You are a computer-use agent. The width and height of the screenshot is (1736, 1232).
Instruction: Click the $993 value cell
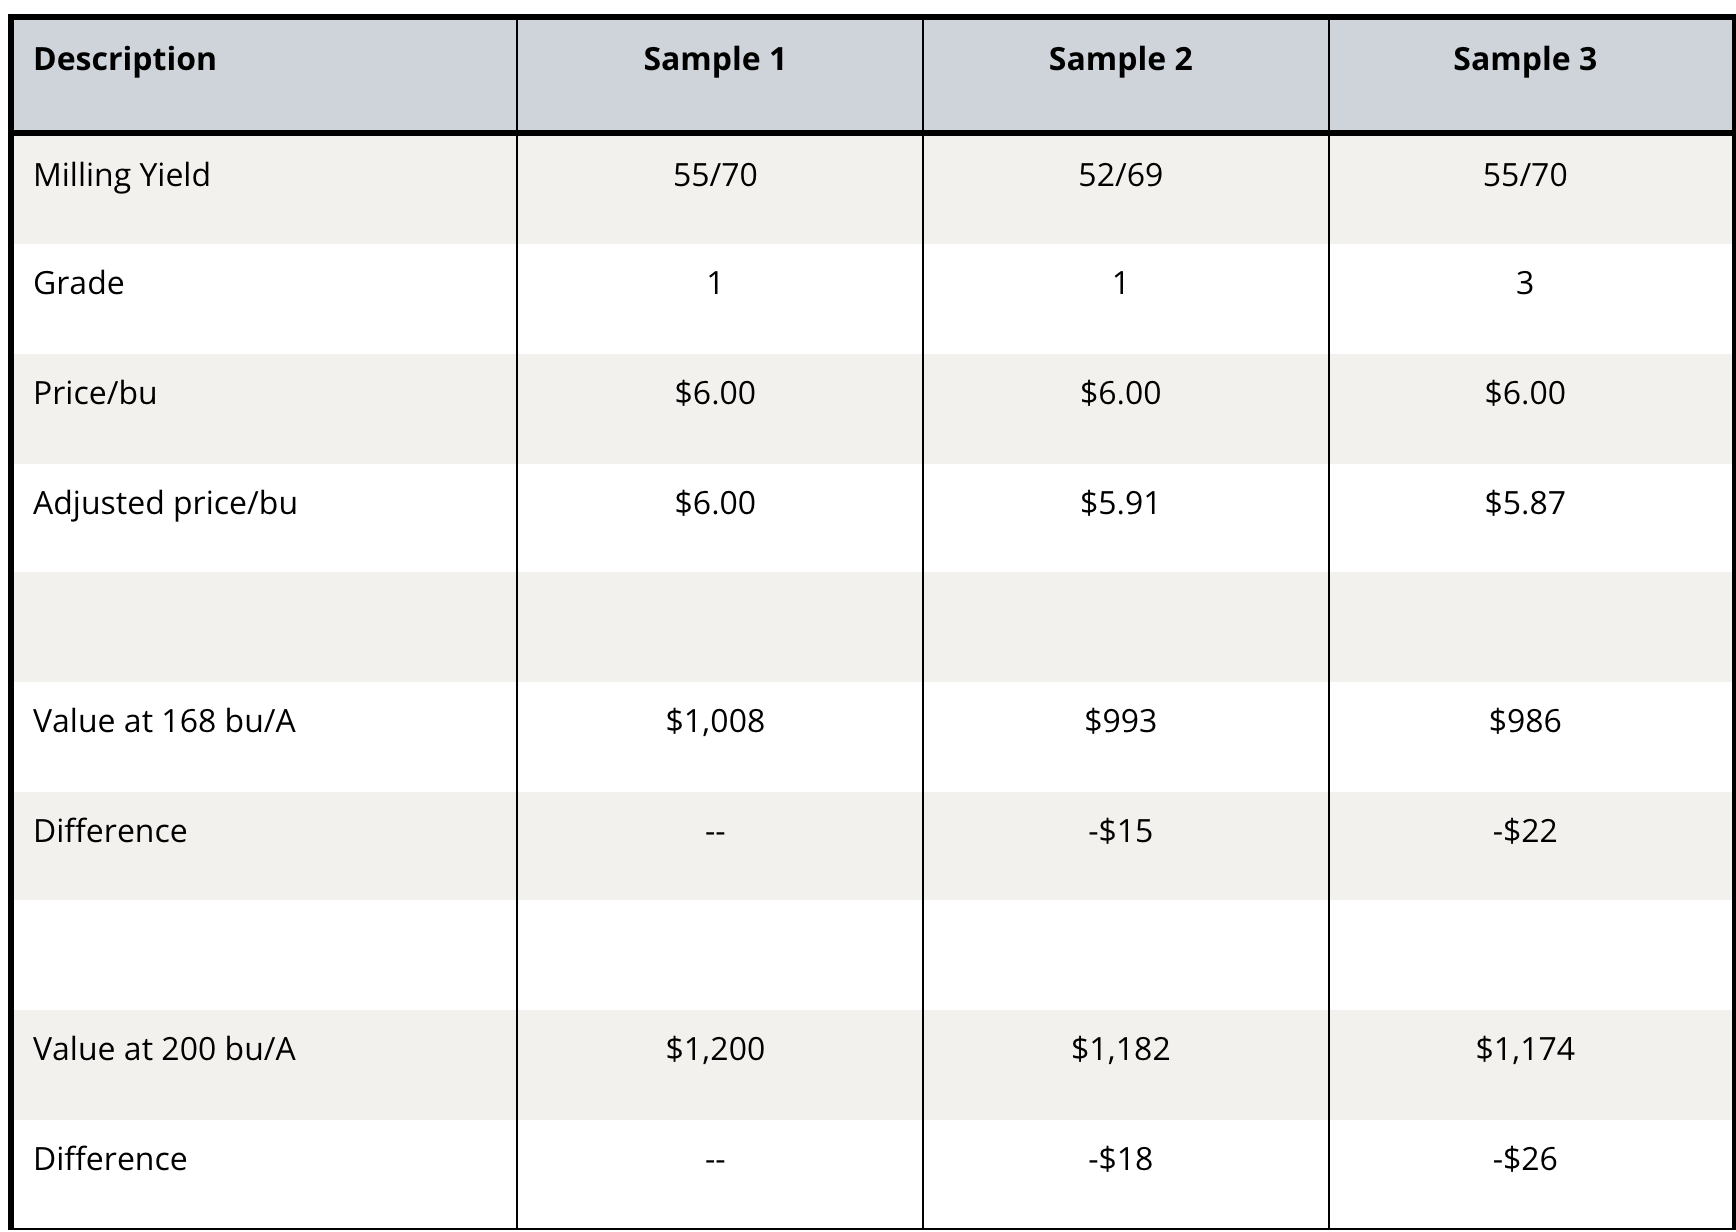pos(1120,721)
